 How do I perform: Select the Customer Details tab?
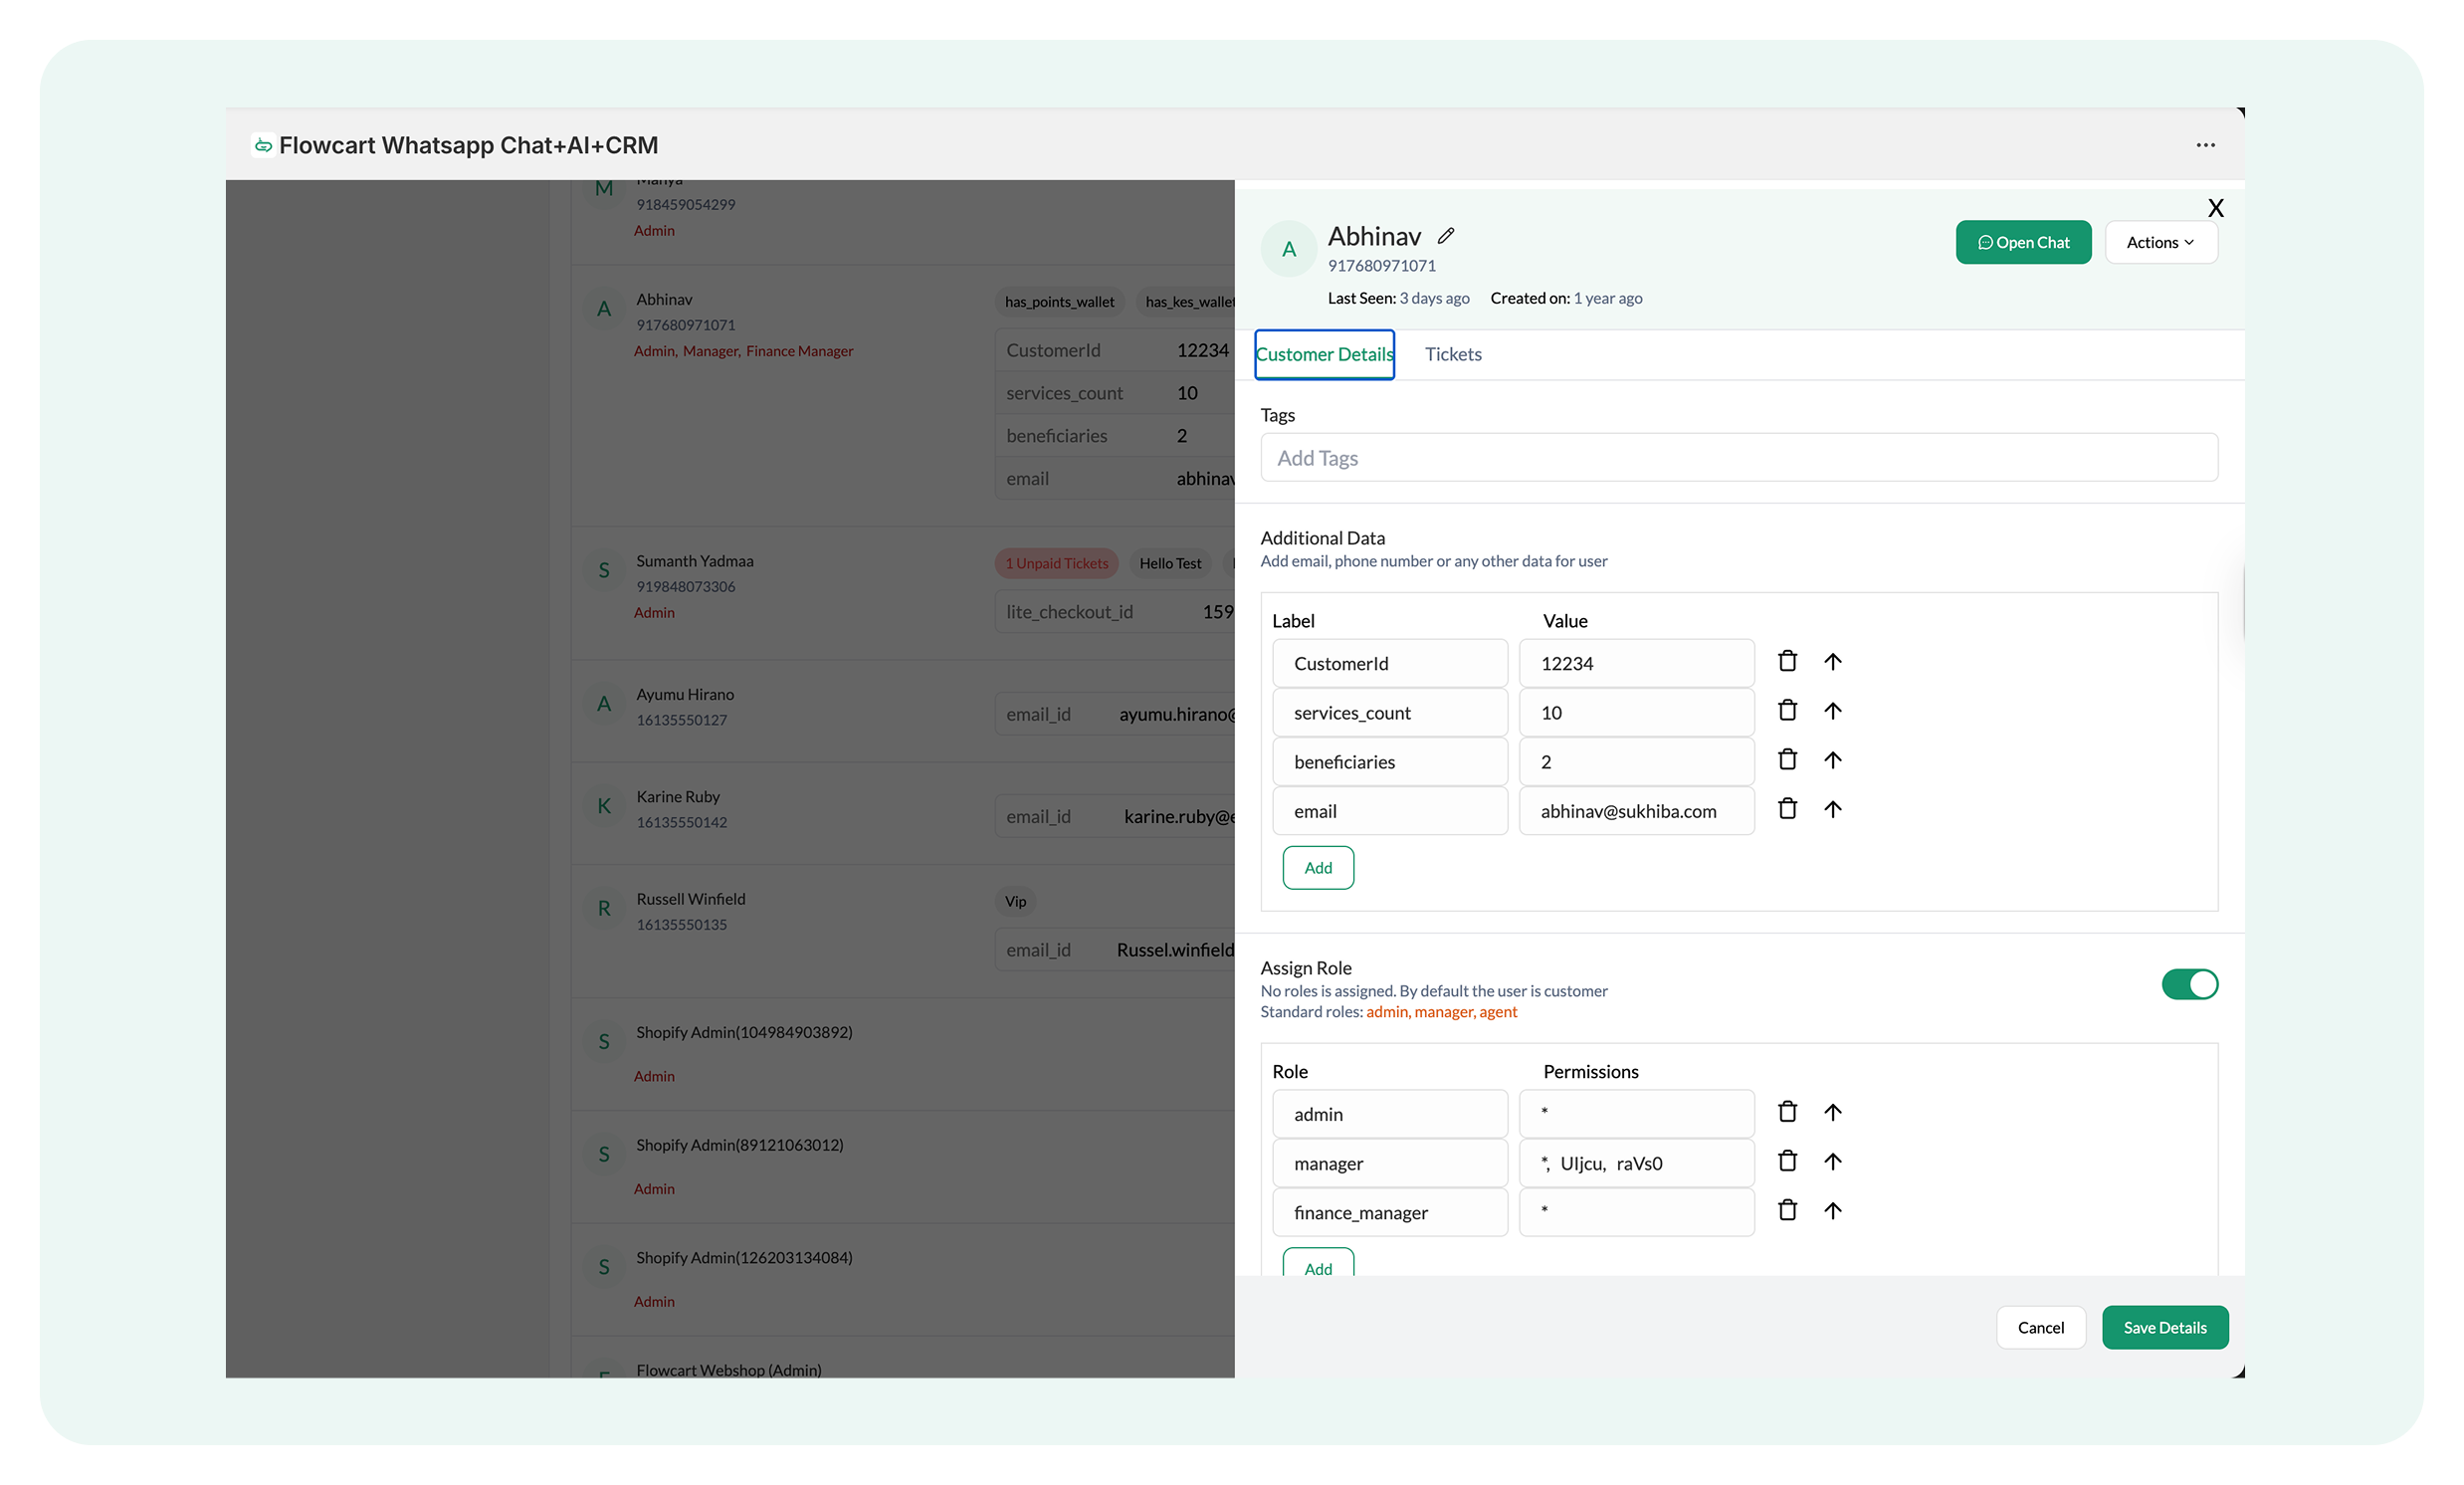tap(1323, 354)
